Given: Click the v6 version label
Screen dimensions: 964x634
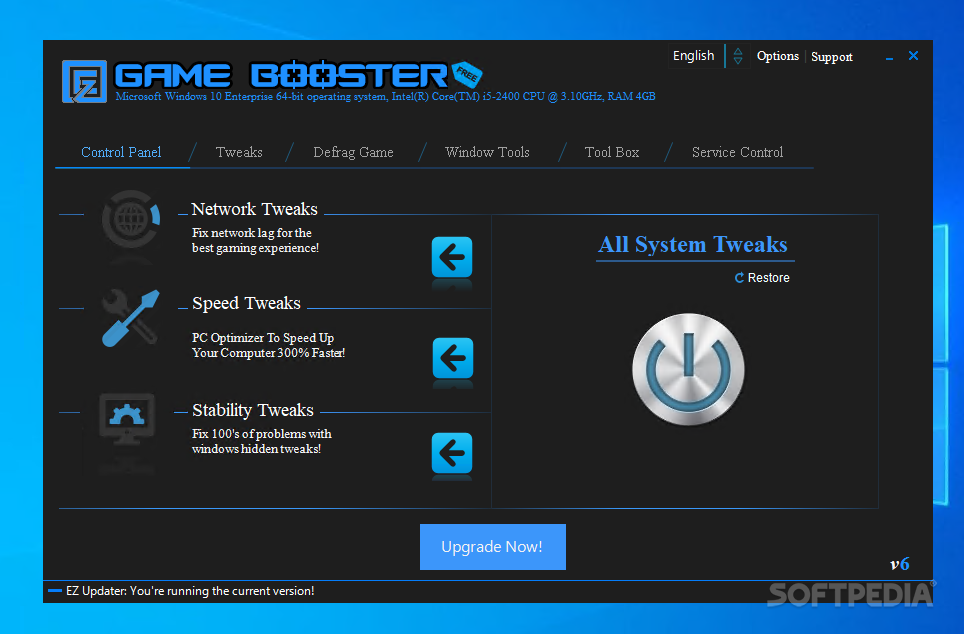Looking at the screenshot, I should (899, 564).
